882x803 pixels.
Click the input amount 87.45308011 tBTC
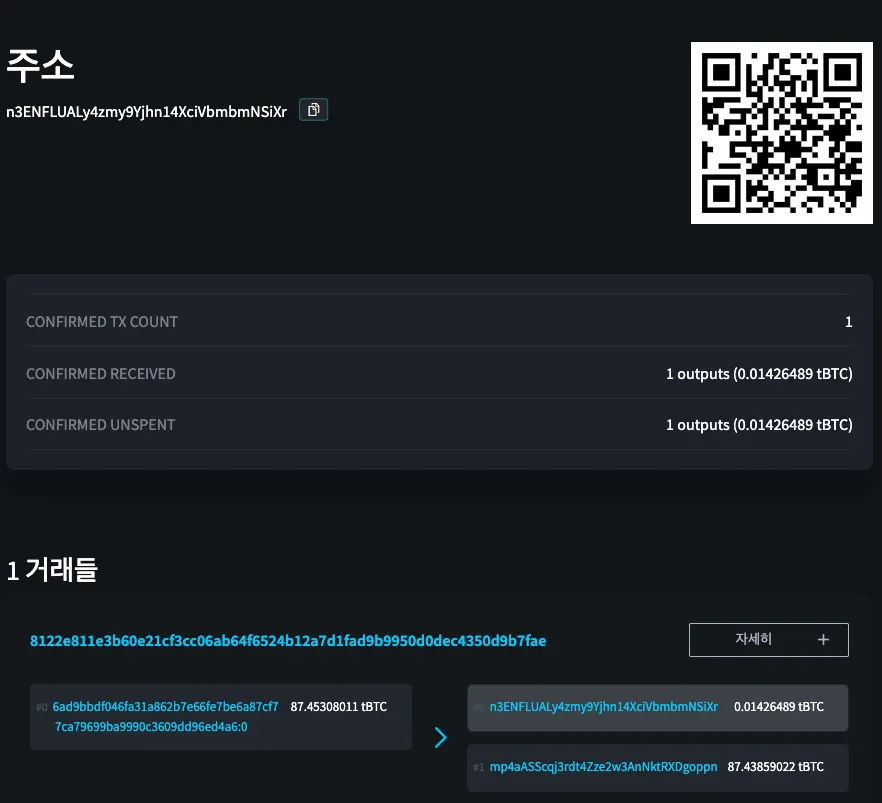point(339,706)
